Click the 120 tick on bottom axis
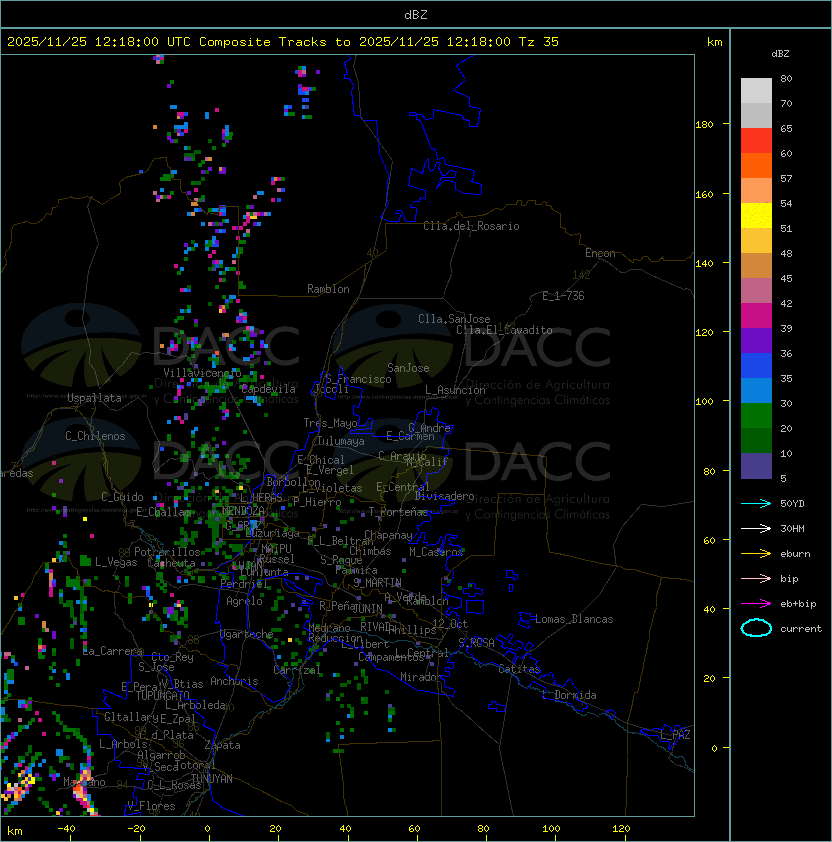Image resolution: width=832 pixels, height=842 pixels. coord(621,829)
